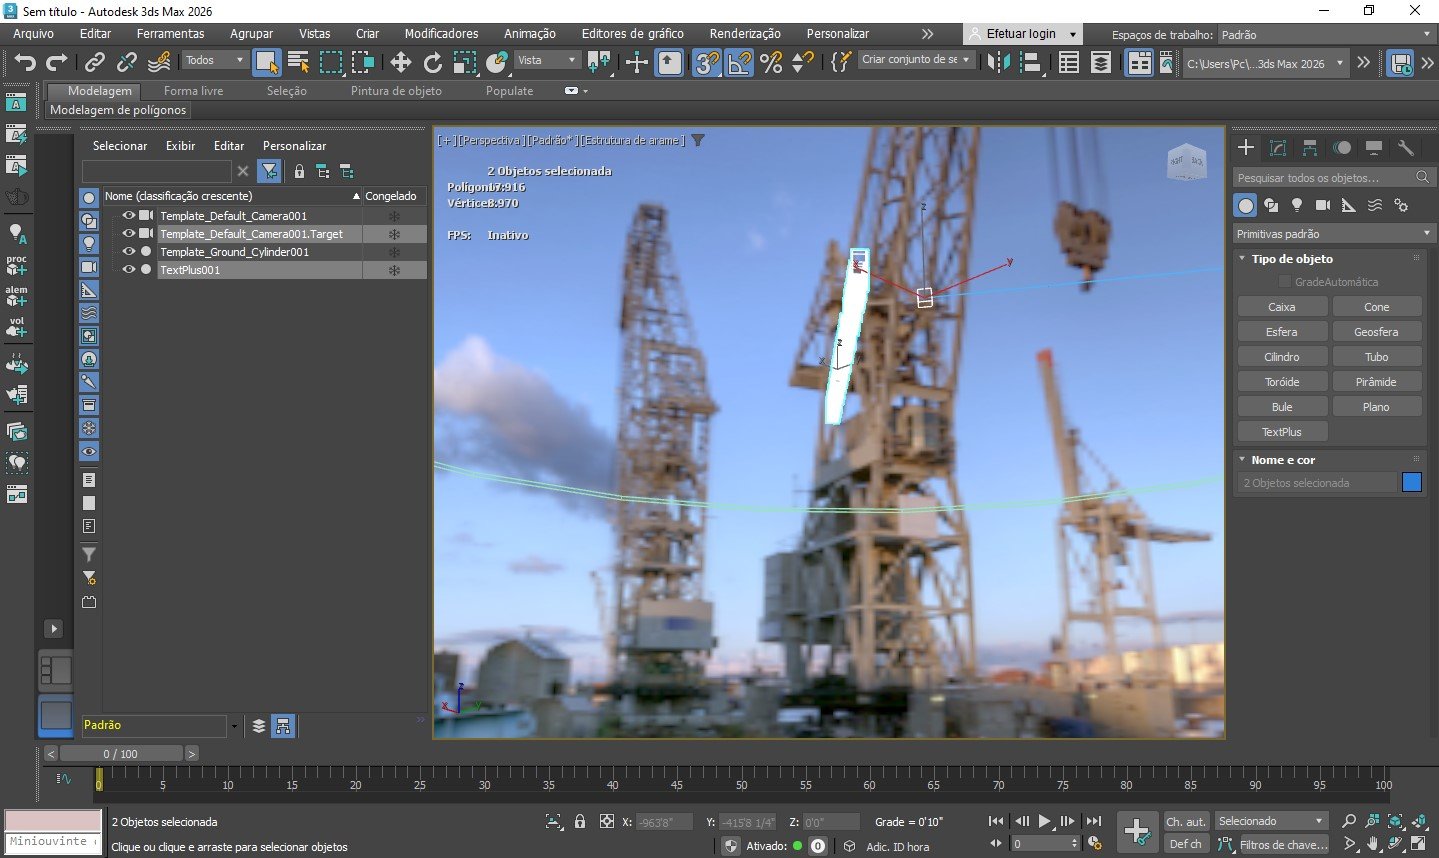The image size is (1439, 858).
Task: Open the Selecionado key filter dropdown
Action: [x=1271, y=821]
